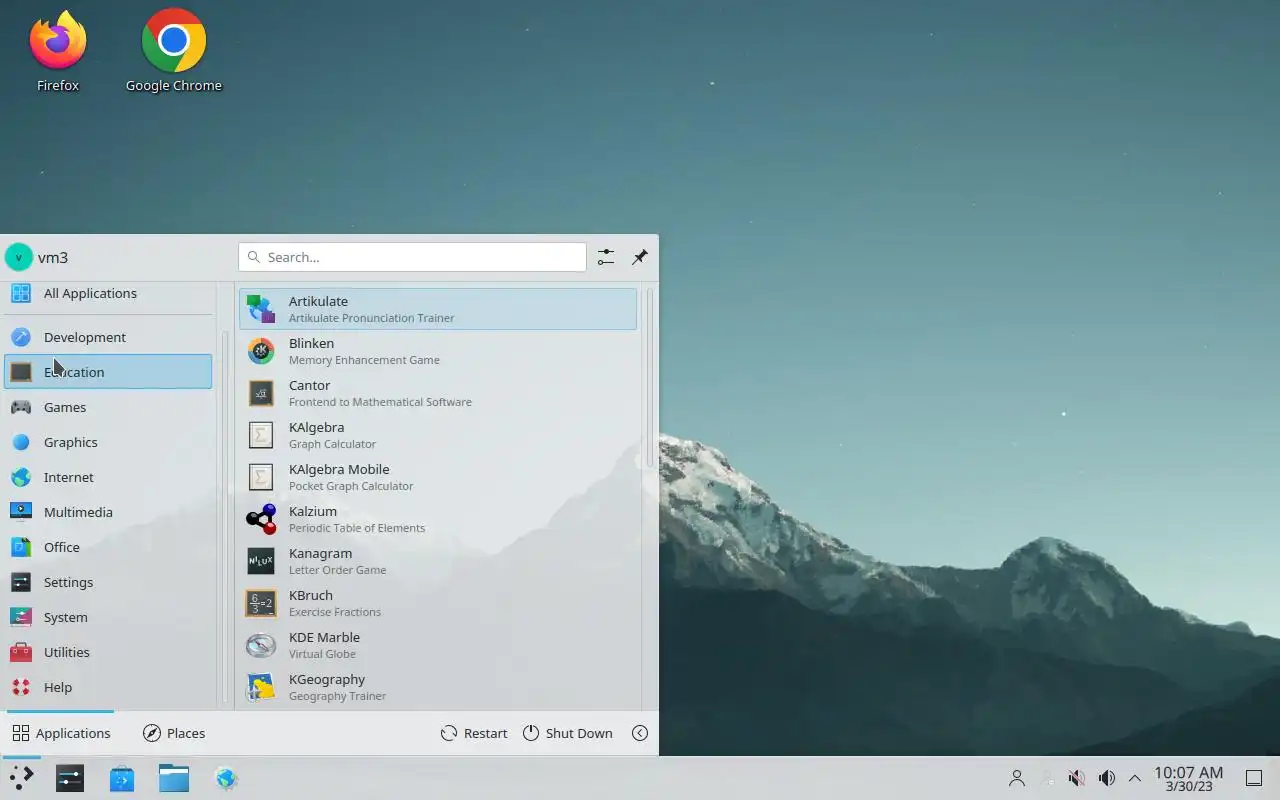Switch to Places tab
Screen dimensions: 1280x800
point(174,733)
